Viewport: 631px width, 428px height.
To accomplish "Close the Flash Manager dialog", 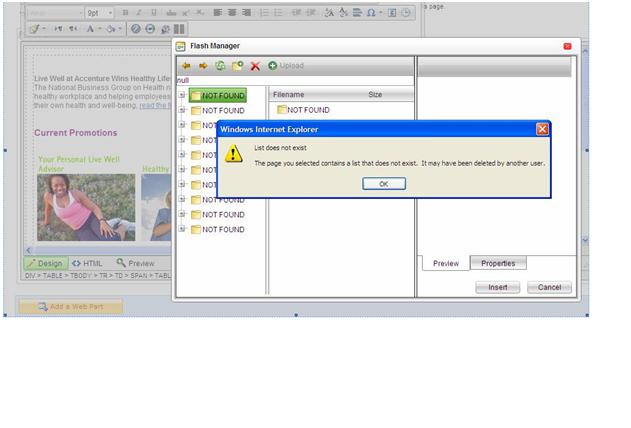I will tap(567, 46).
